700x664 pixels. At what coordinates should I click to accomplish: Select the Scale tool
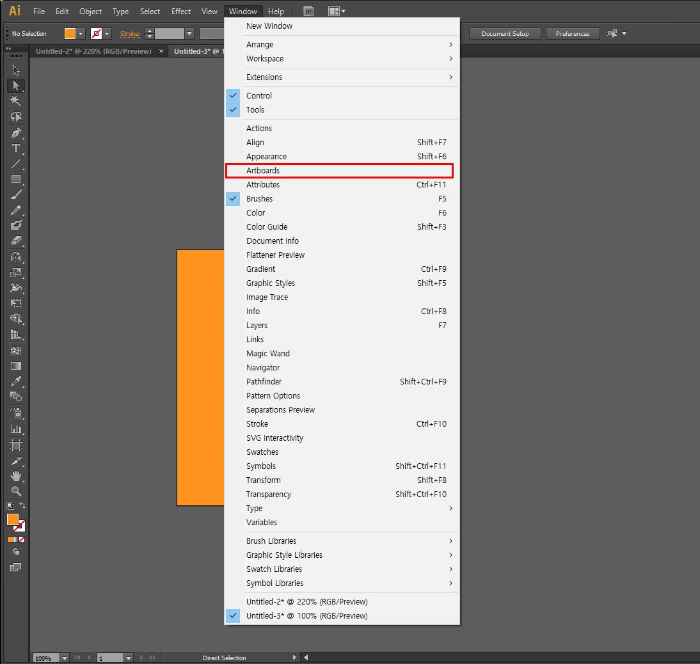click(16, 272)
